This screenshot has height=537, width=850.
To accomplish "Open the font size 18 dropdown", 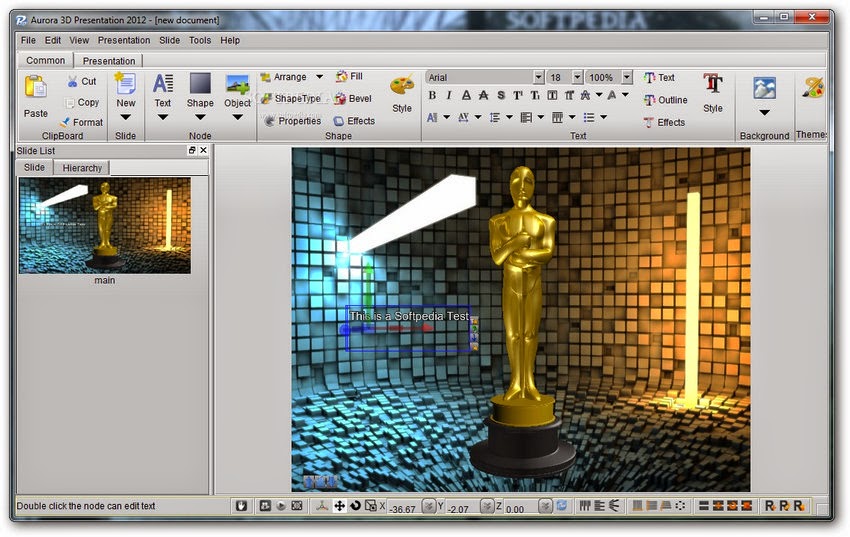I will (577, 77).
